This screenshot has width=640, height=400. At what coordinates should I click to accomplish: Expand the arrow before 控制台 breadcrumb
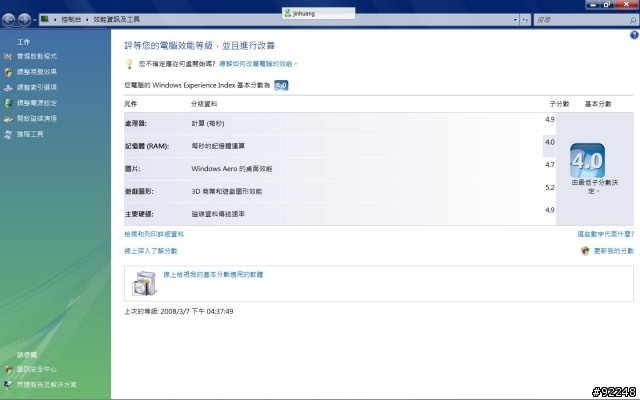(55, 19)
